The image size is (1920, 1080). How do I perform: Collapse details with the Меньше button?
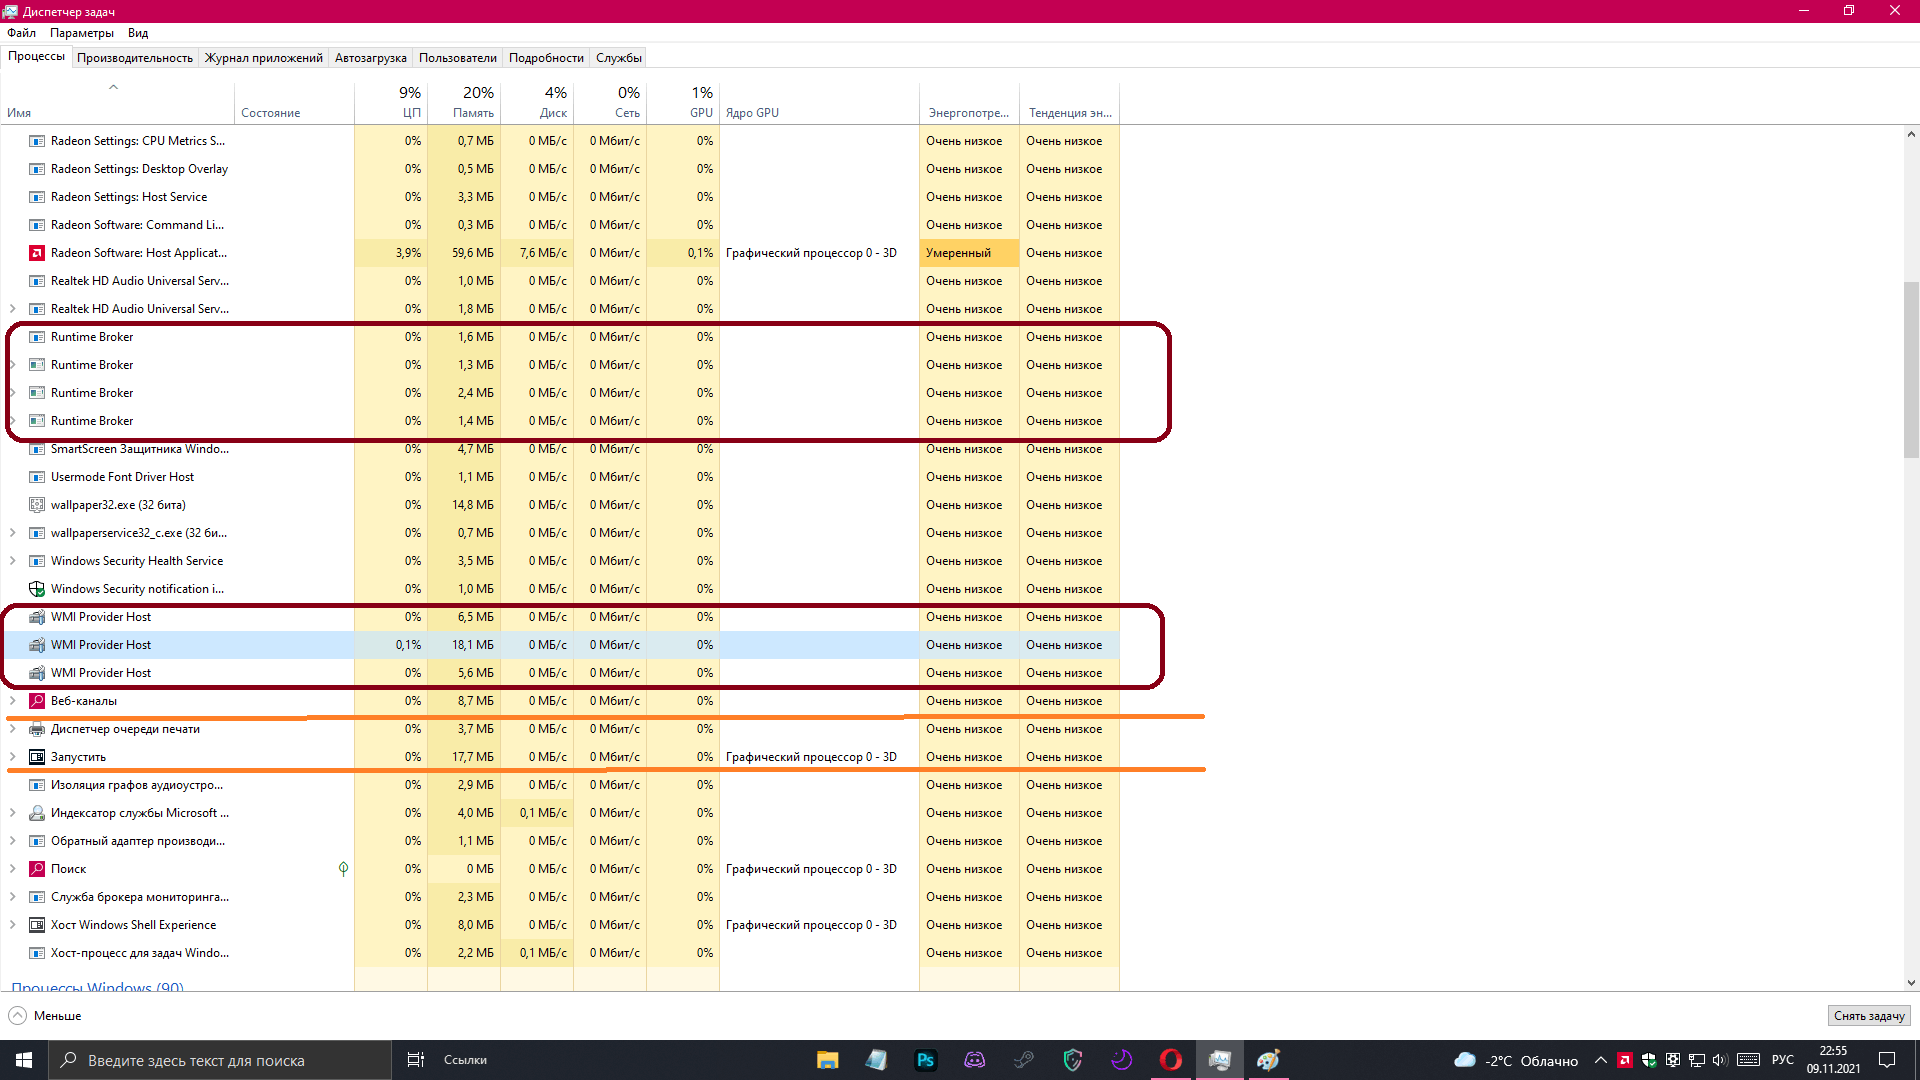click(45, 1015)
